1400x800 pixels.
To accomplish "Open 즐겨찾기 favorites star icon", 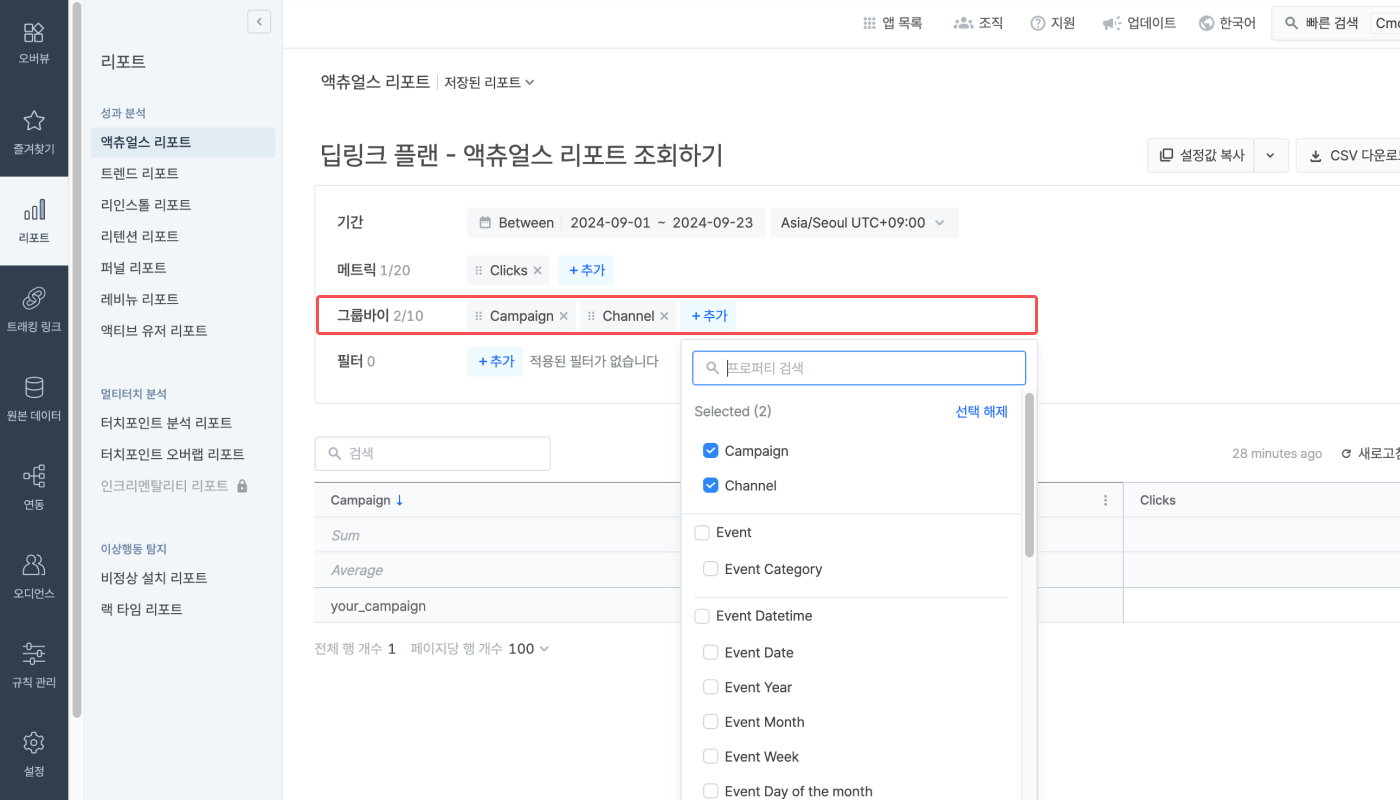I will click(34, 121).
